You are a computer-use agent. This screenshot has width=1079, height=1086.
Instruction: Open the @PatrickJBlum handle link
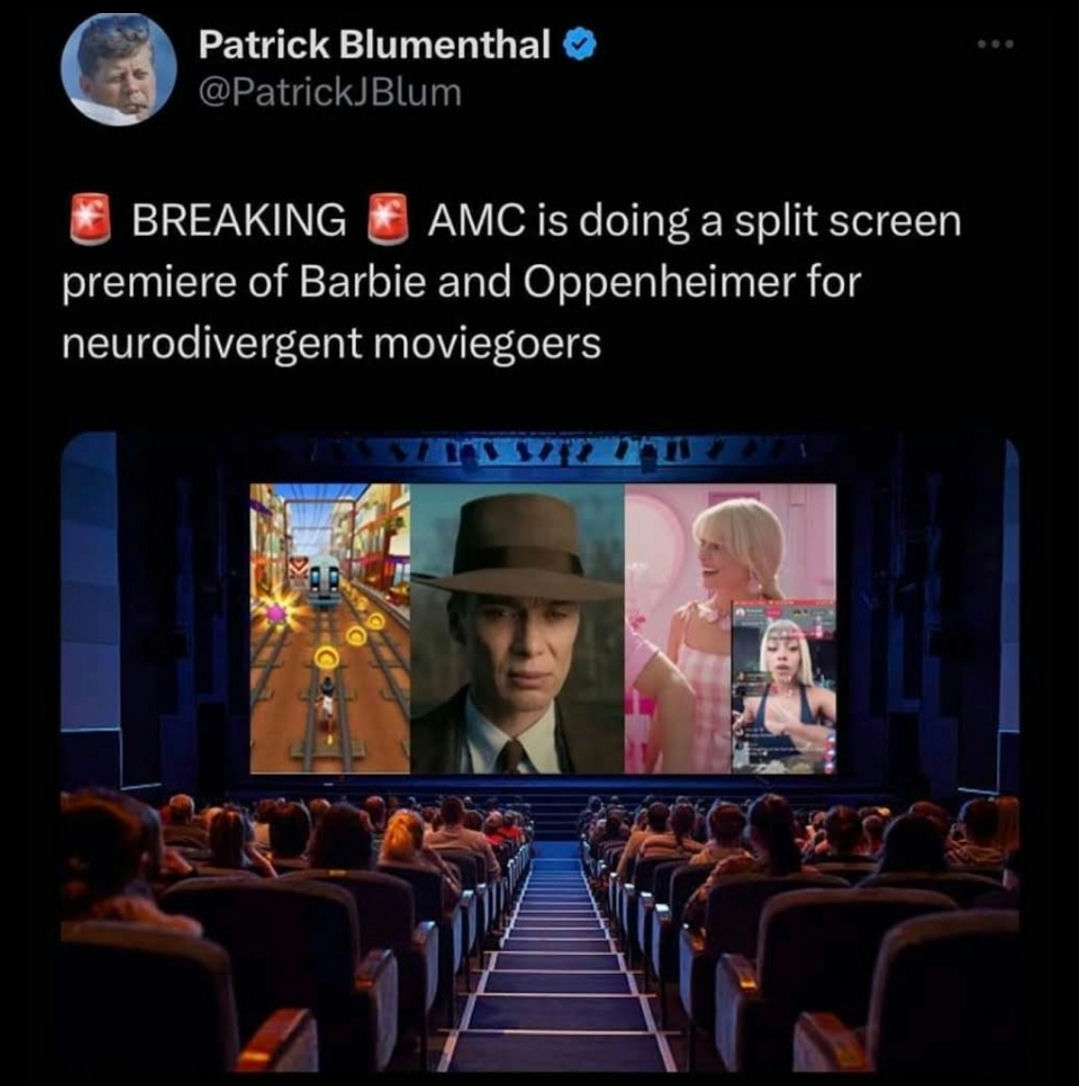click(330, 92)
